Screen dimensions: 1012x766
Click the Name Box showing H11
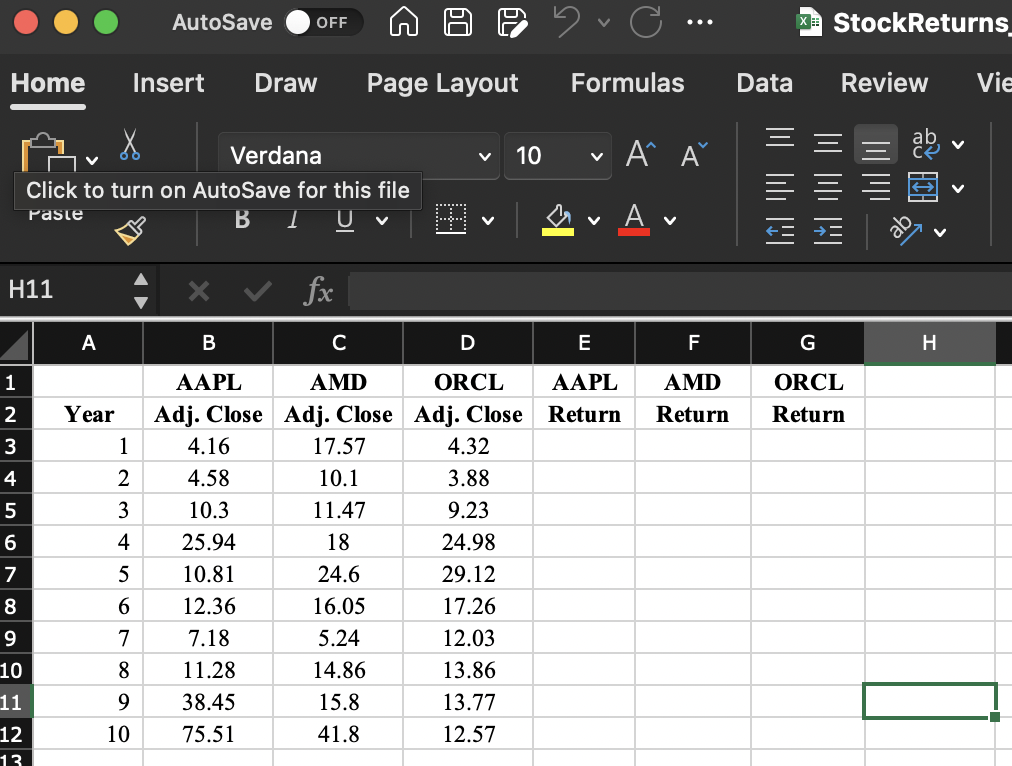point(66,290)
